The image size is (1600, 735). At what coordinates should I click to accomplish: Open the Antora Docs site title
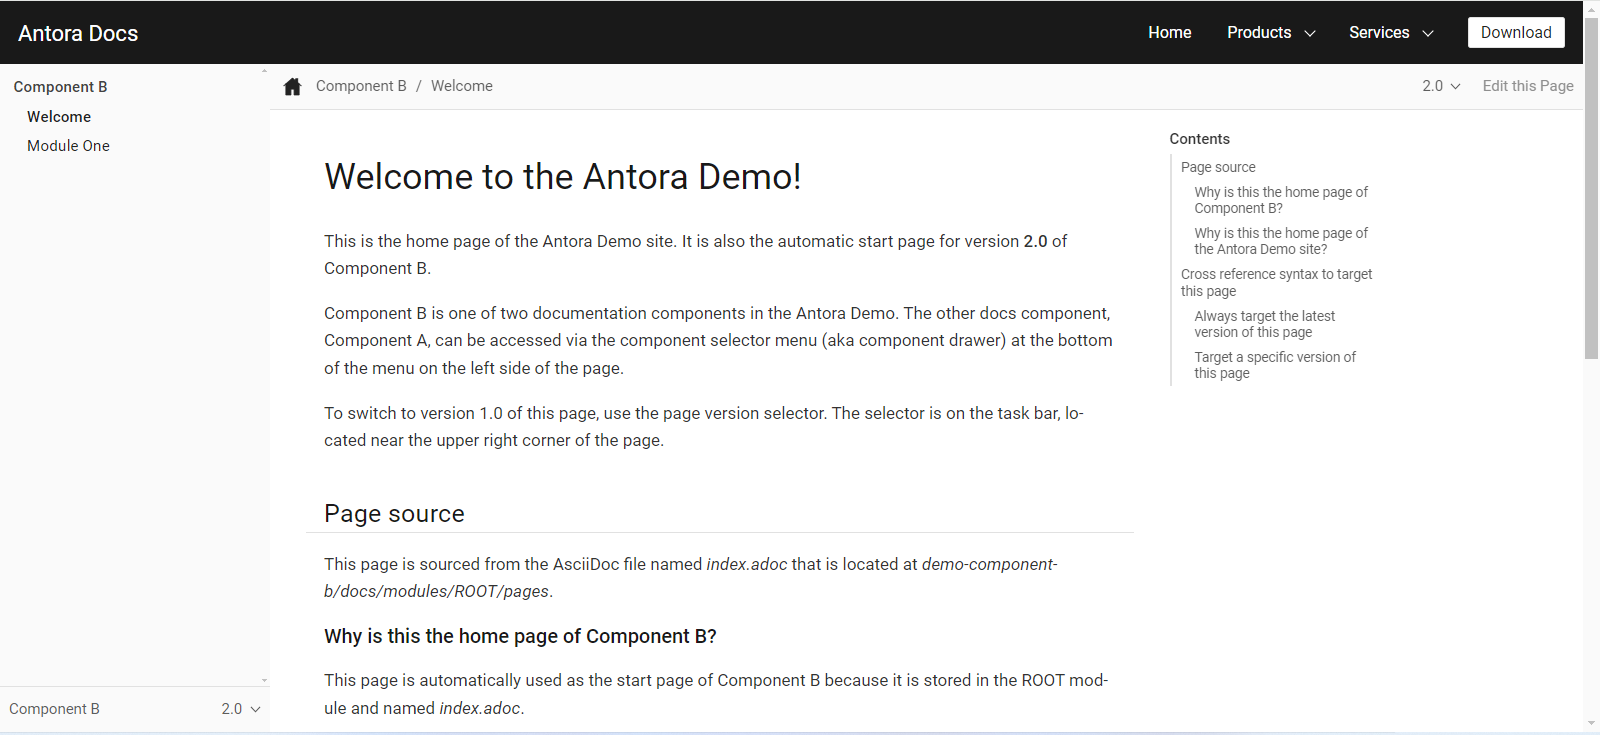[x=78, y=33]
